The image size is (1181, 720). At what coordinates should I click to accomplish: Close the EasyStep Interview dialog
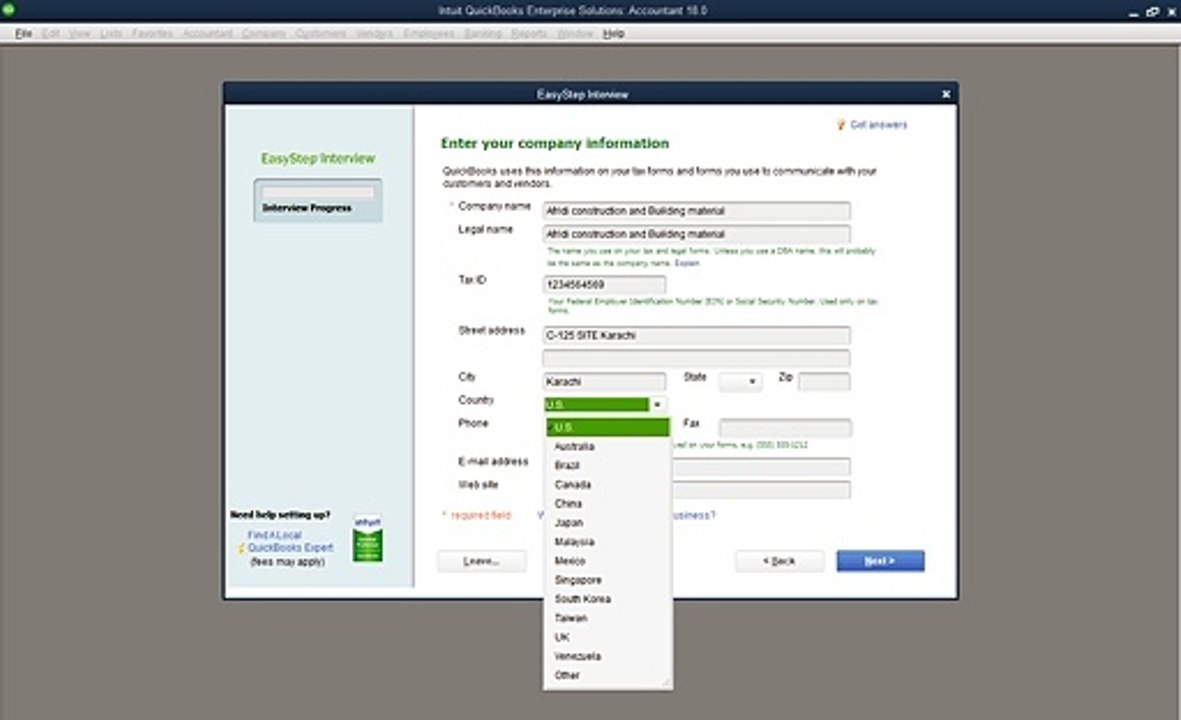tap(946, 94)
